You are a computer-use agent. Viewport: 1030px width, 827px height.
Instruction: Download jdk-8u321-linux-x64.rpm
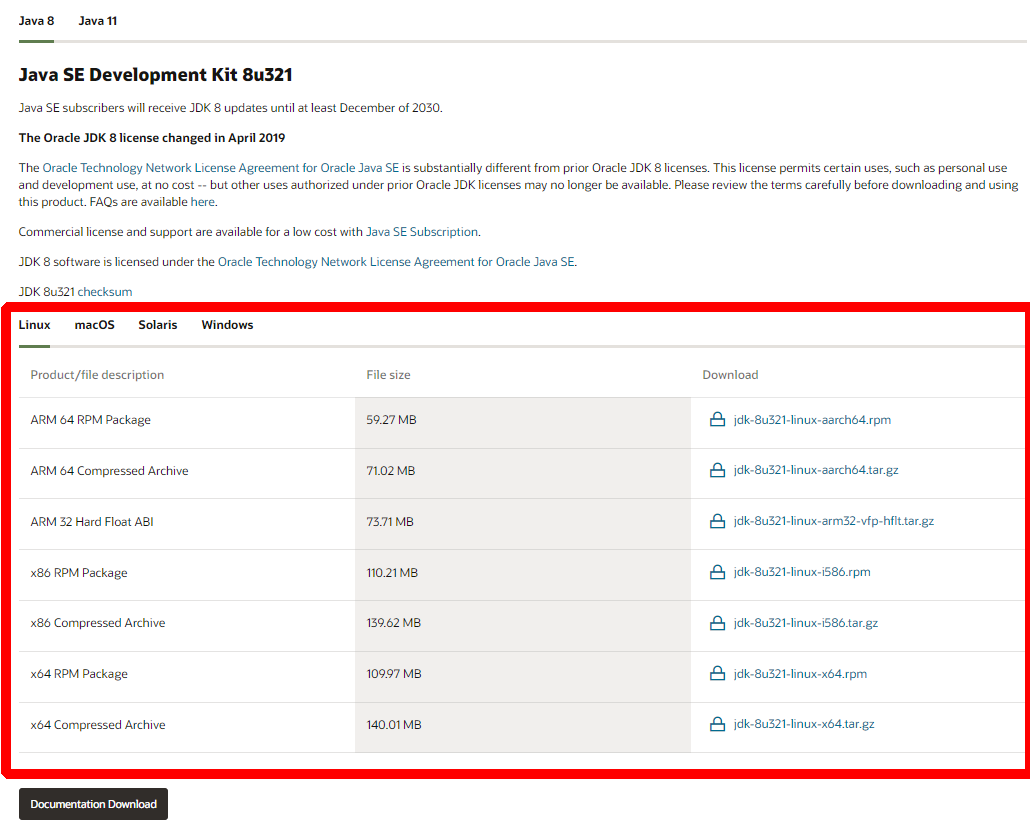pyautogui.click(x=800, y=673)
